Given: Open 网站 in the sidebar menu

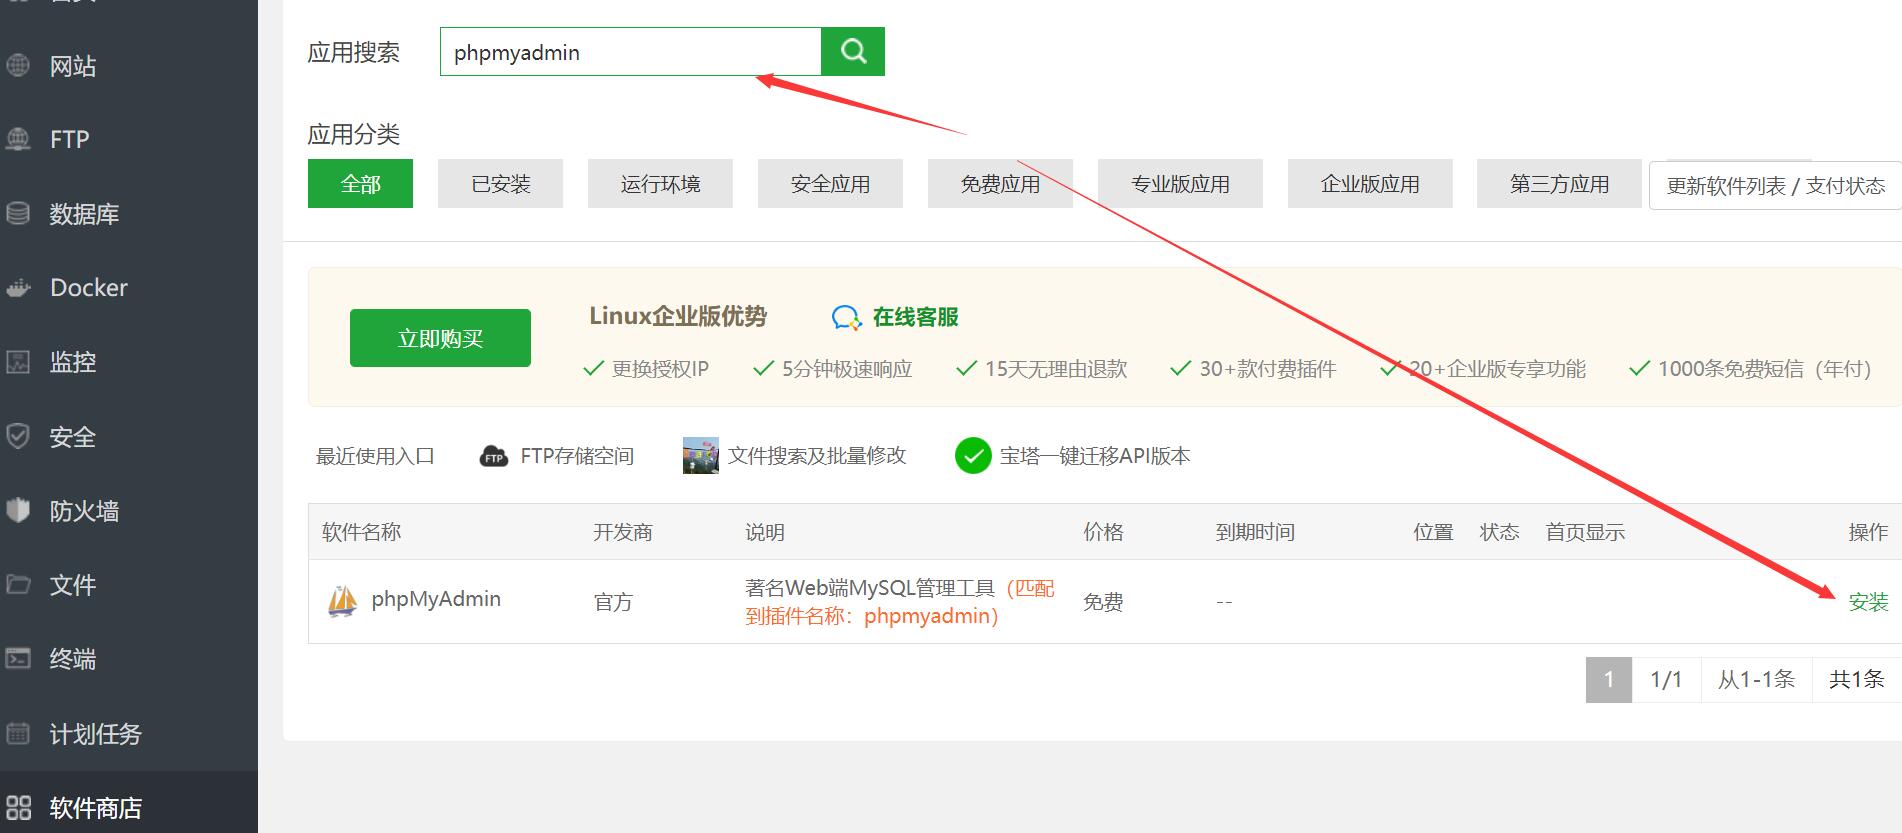Looking at the screenshot, I should (73, 66).
